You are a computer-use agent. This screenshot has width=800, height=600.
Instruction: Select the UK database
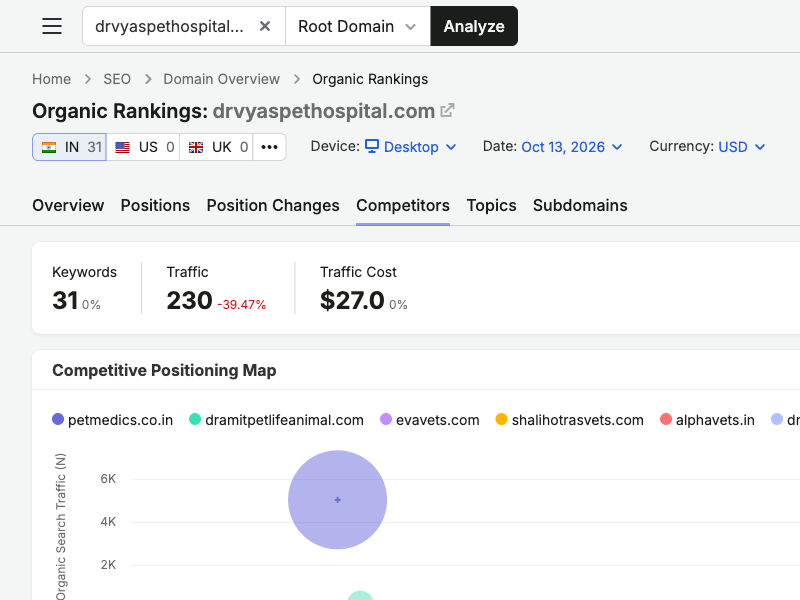216,147
